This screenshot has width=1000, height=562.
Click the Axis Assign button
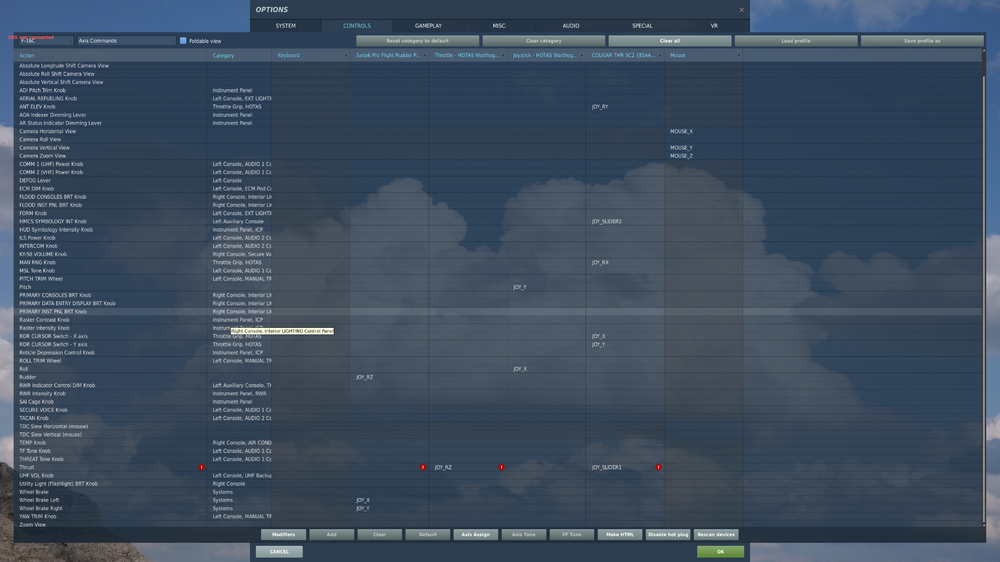point(476,535)
